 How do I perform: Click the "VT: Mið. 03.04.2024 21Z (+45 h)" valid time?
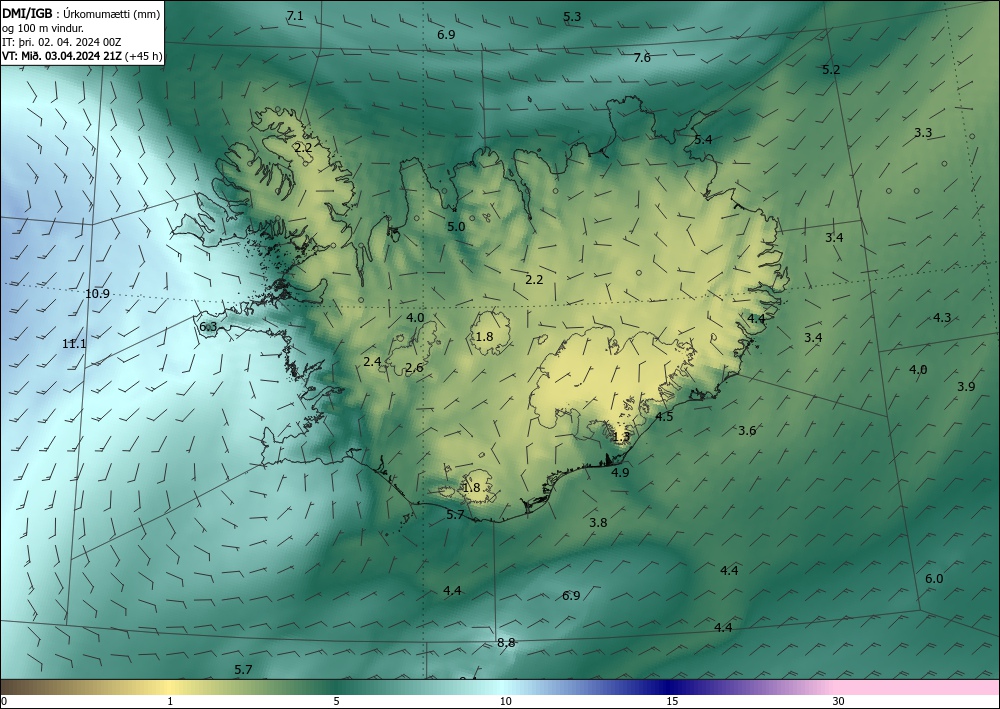(82, 56)
